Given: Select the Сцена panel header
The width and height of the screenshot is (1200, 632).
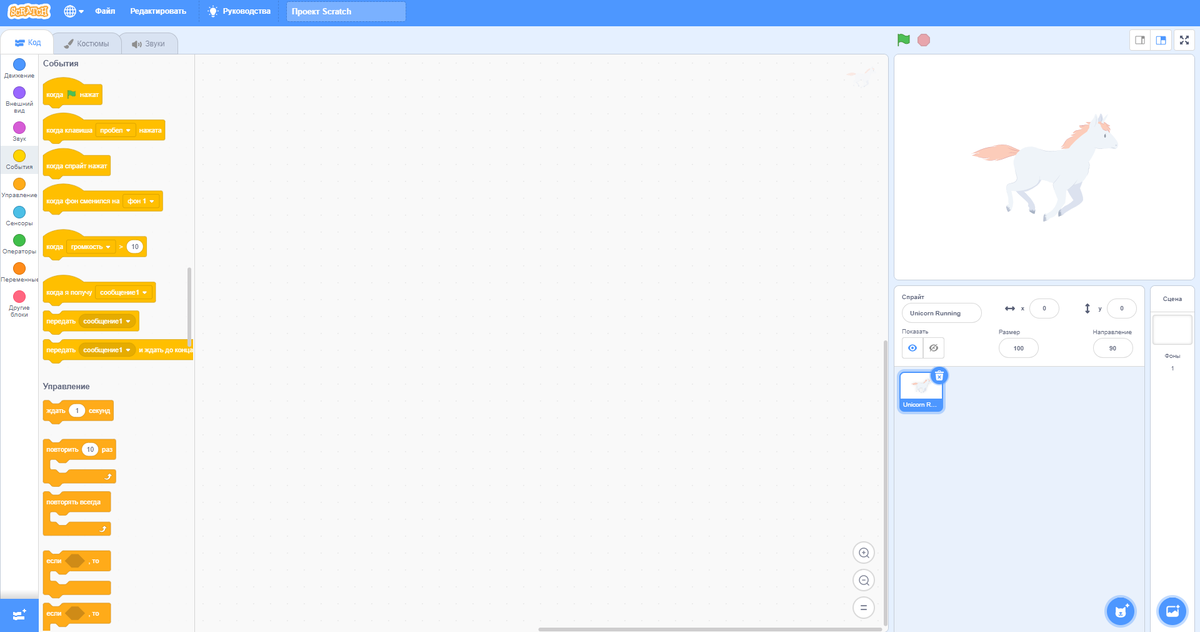Looking at the screenshot, I should click(1172, 299).
